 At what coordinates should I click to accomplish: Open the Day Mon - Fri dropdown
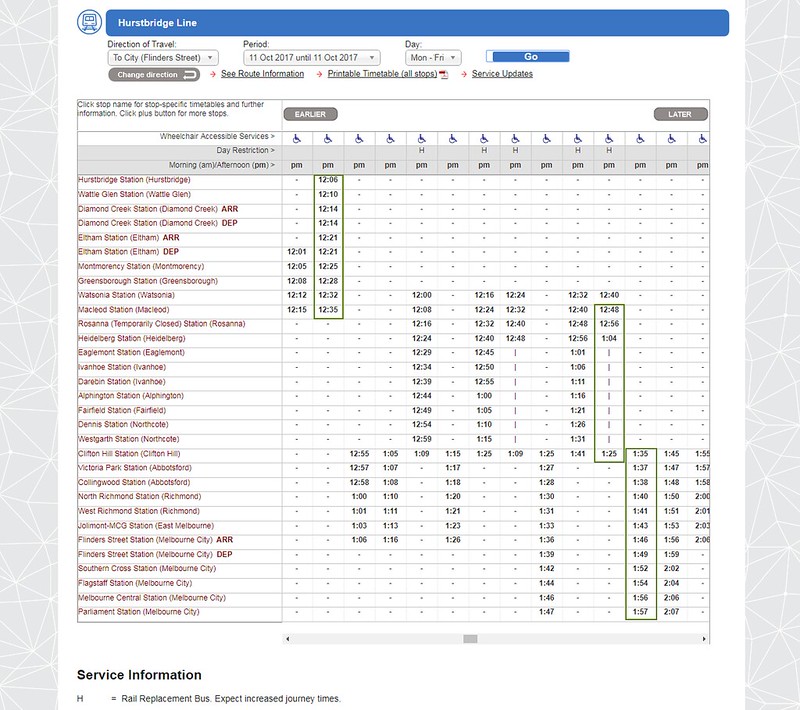(x=433, y=58)
